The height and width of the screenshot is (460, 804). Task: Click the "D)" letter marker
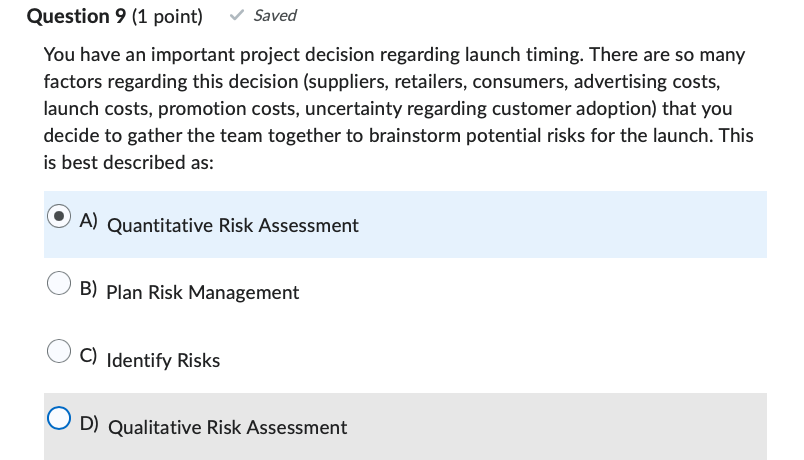pyautogui.click(x=89, y=424)
